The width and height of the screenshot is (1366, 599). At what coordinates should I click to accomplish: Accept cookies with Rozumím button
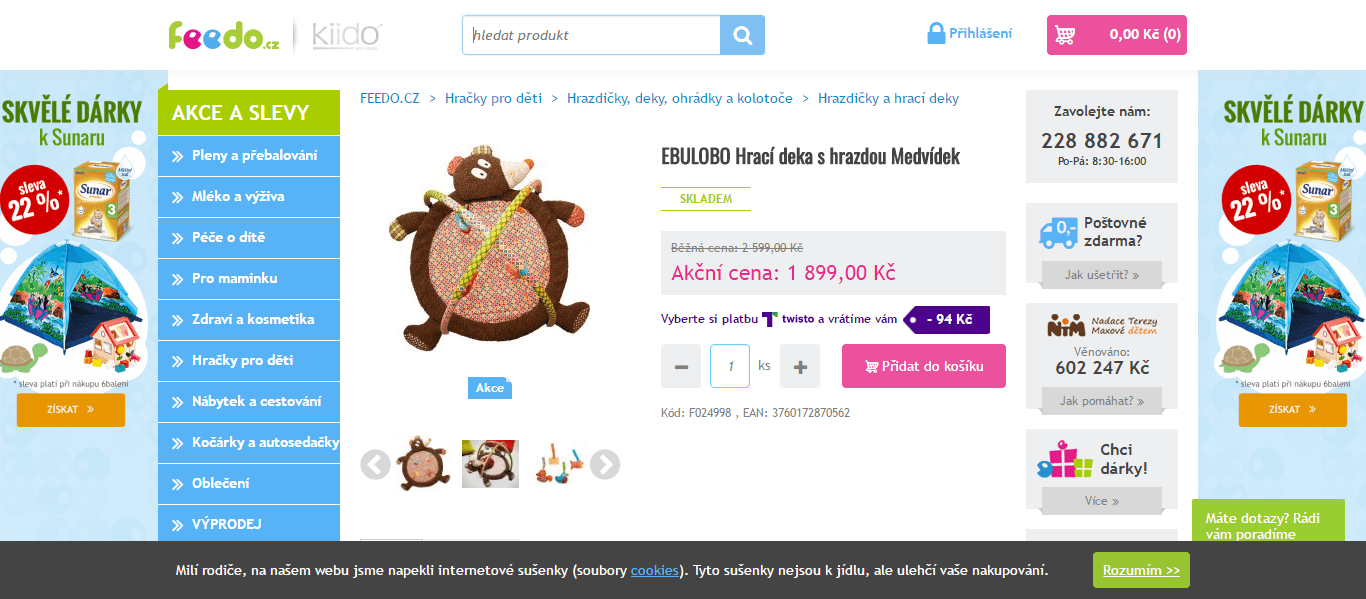(1141, 570)
